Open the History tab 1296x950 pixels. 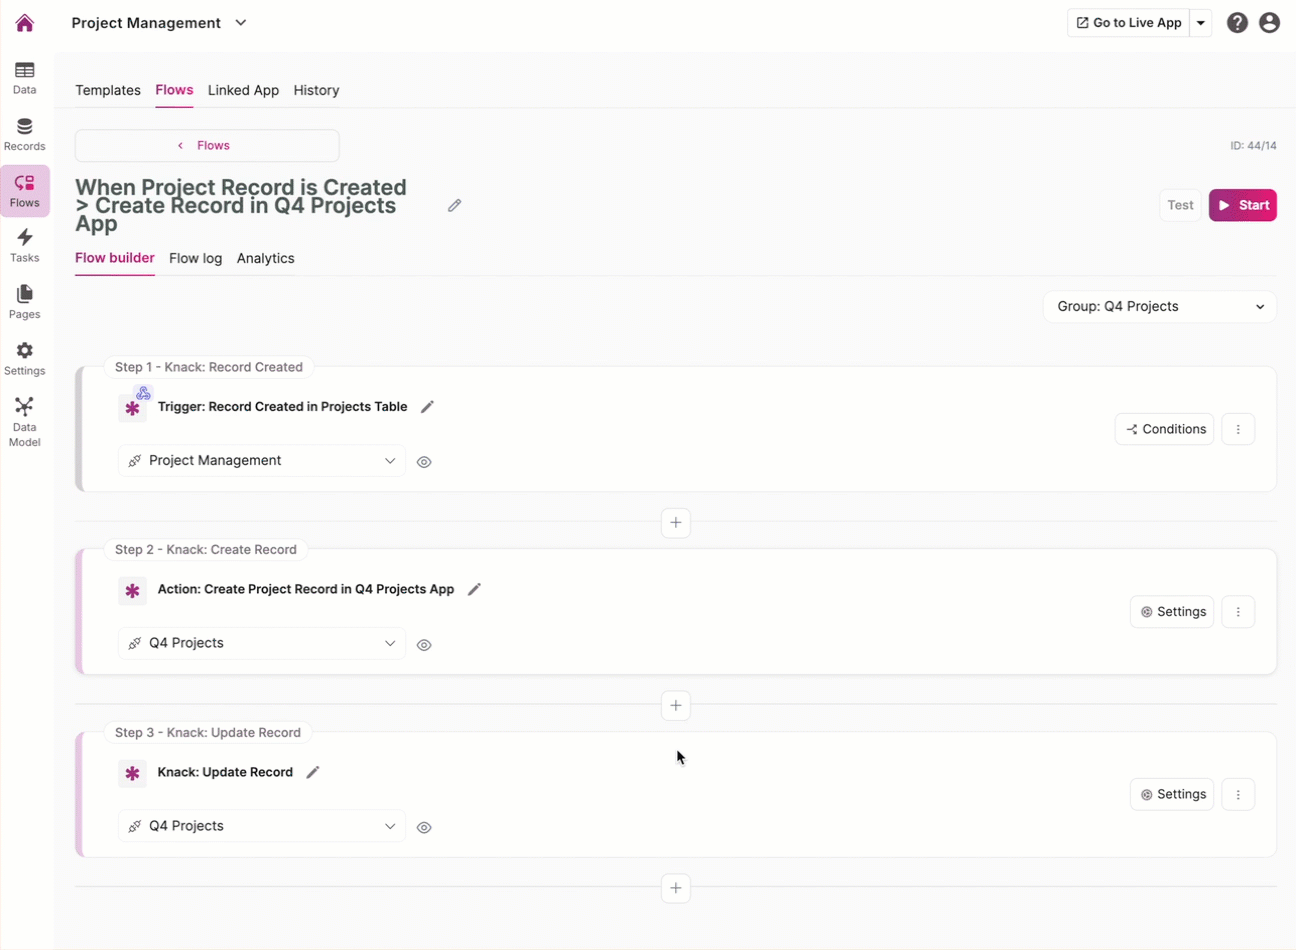[x=316, y=90]
